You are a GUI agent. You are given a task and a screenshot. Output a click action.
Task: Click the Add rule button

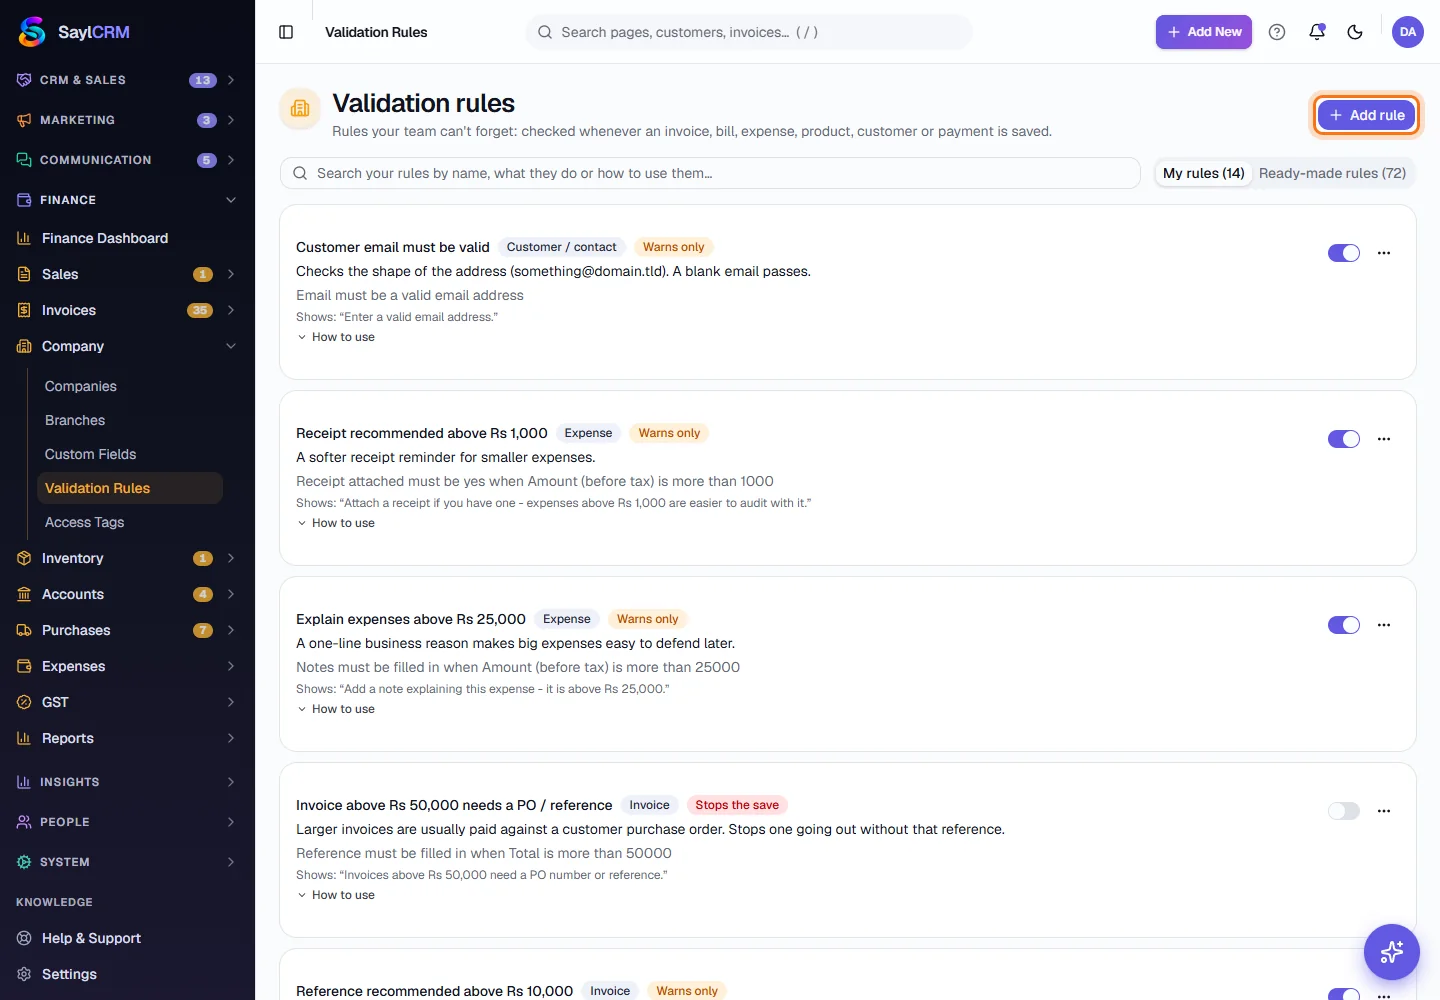[1367, 115]
